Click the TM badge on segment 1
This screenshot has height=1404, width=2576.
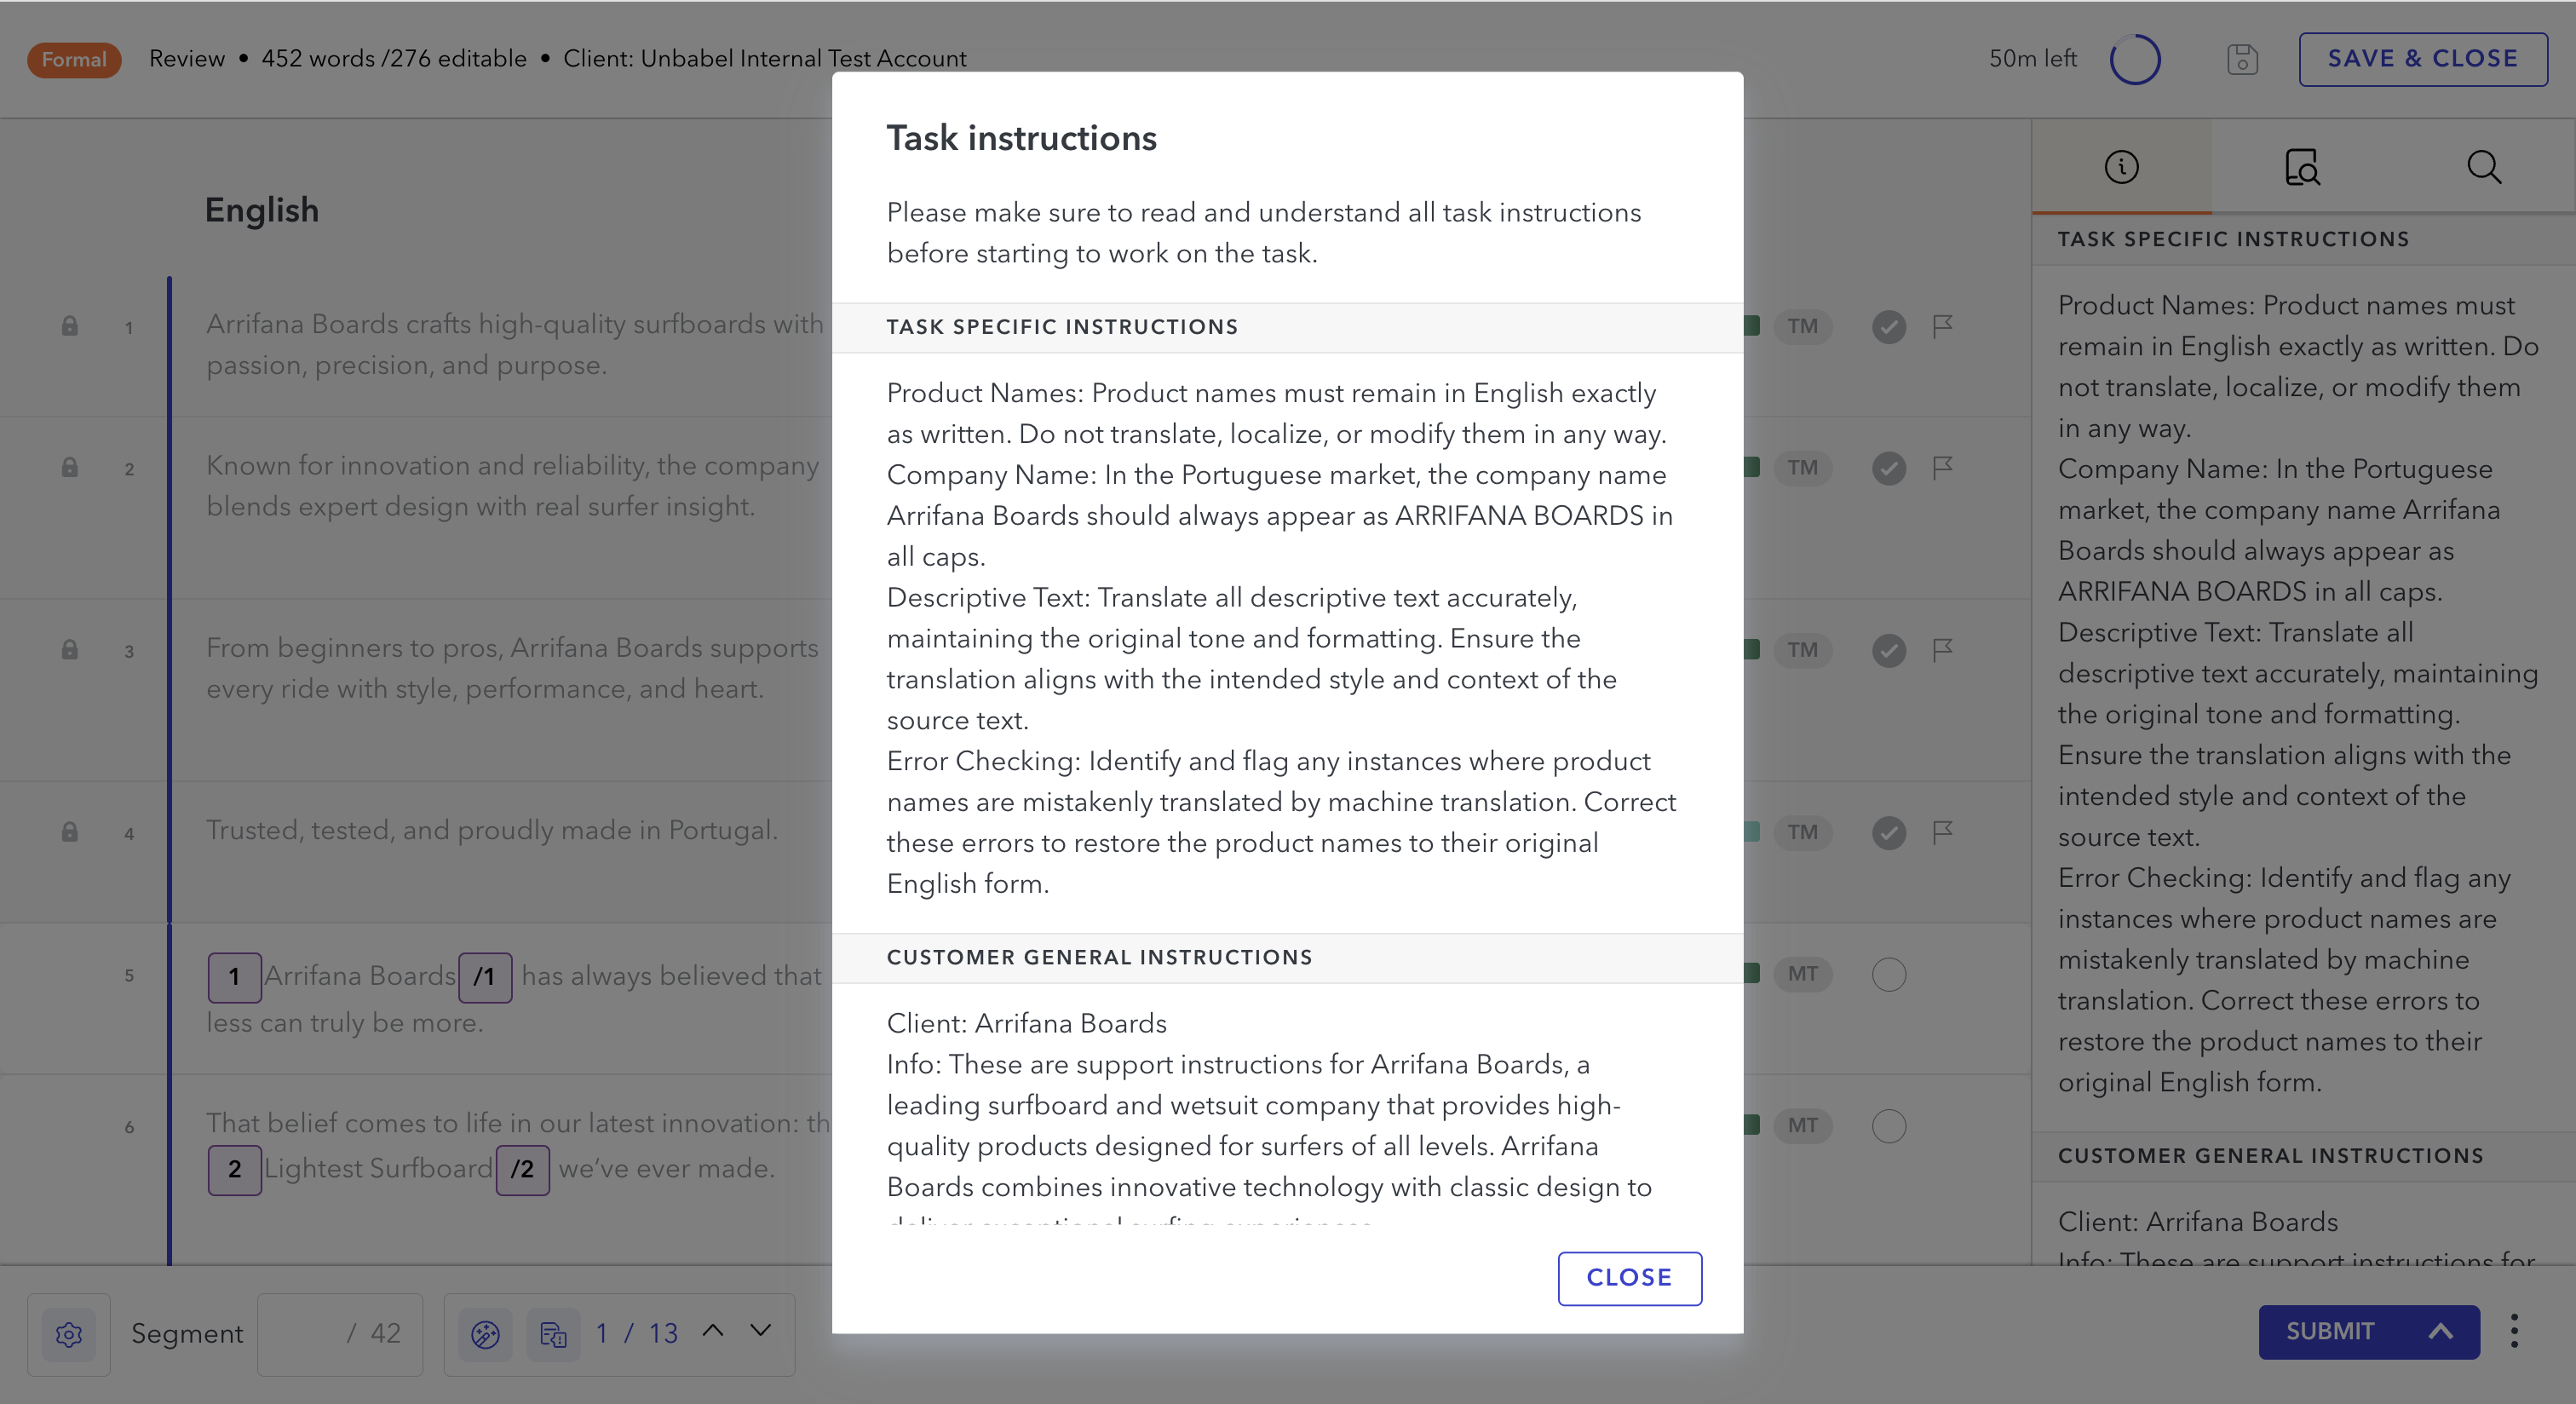[x=1802, y=326]
